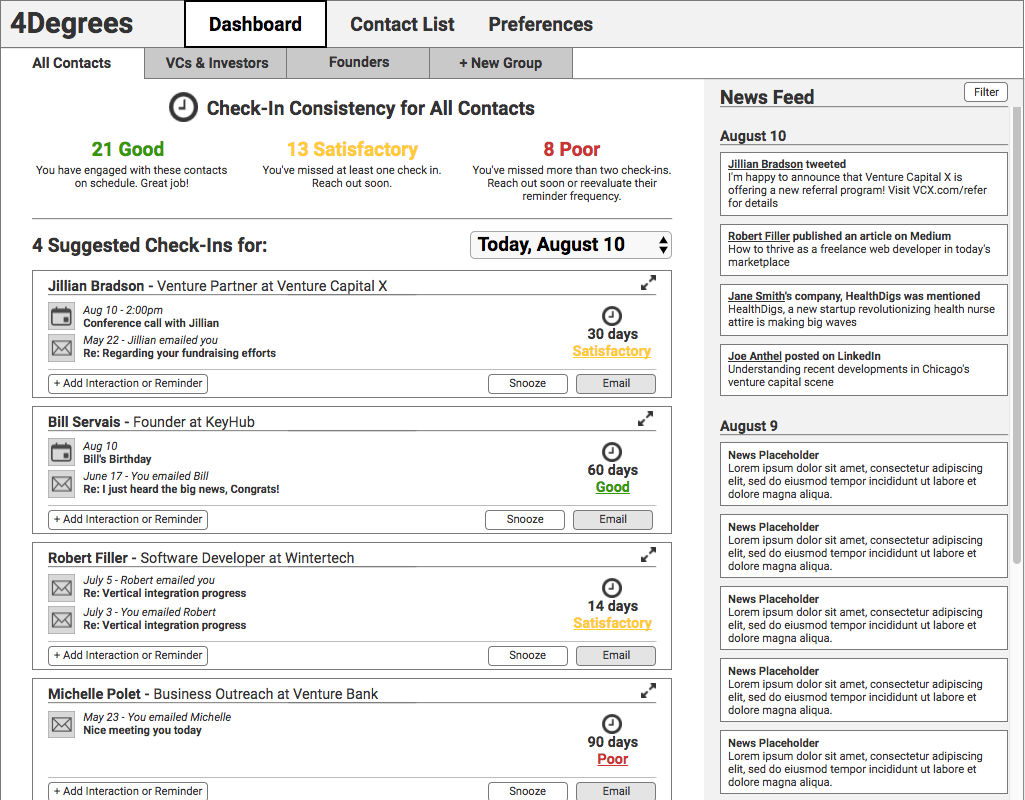This screenshot has height=800, width=1025.
Task: Click envelope icon beside I just heard the big news
Action: click(x=61, y=484)
